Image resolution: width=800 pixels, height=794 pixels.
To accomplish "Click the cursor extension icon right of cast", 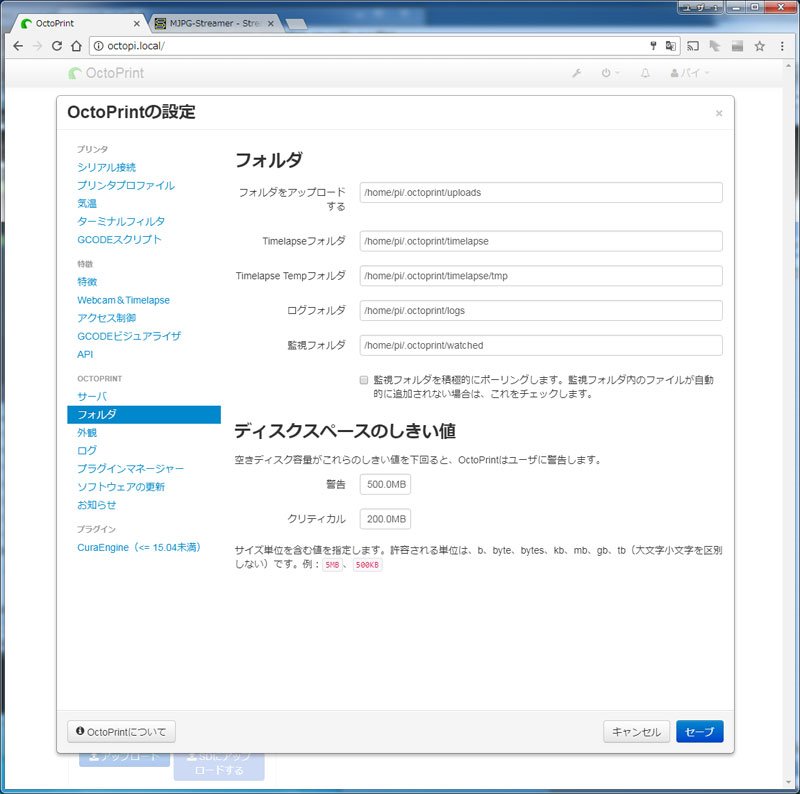I will tap(715, 46).
